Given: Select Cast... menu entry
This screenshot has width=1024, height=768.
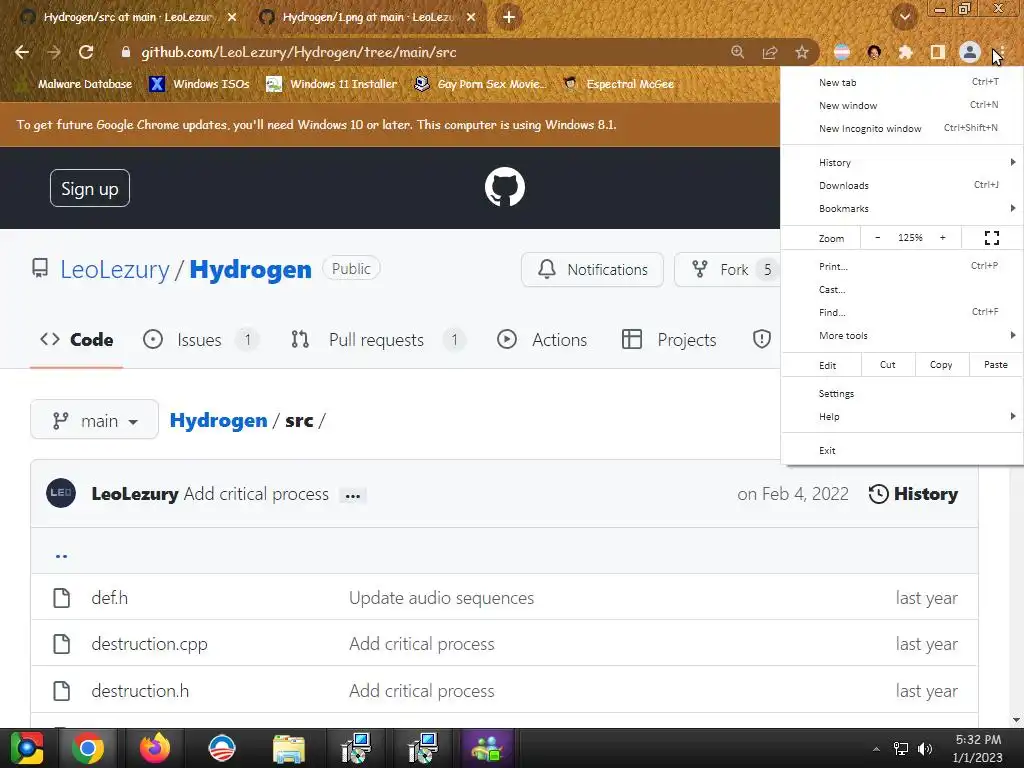Looking at the screenshot, I should tap(902, 289).
